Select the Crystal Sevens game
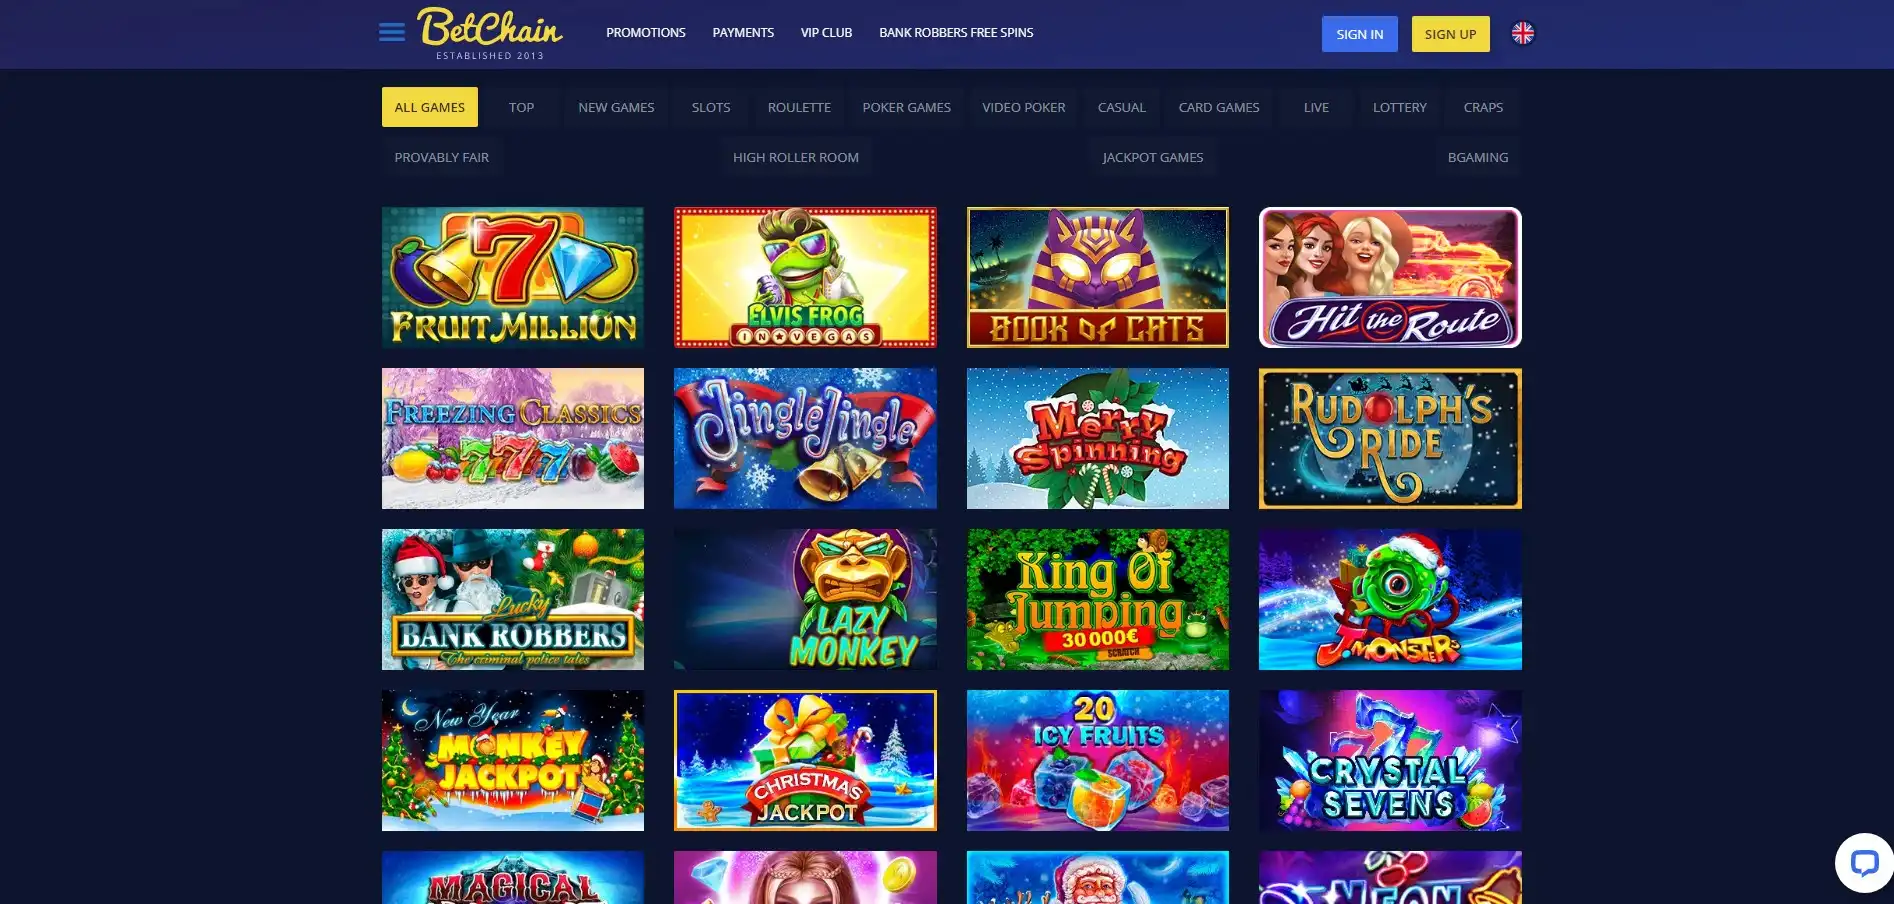The height and width of the screenshot is (904, 1894). tap(1390, 760)
